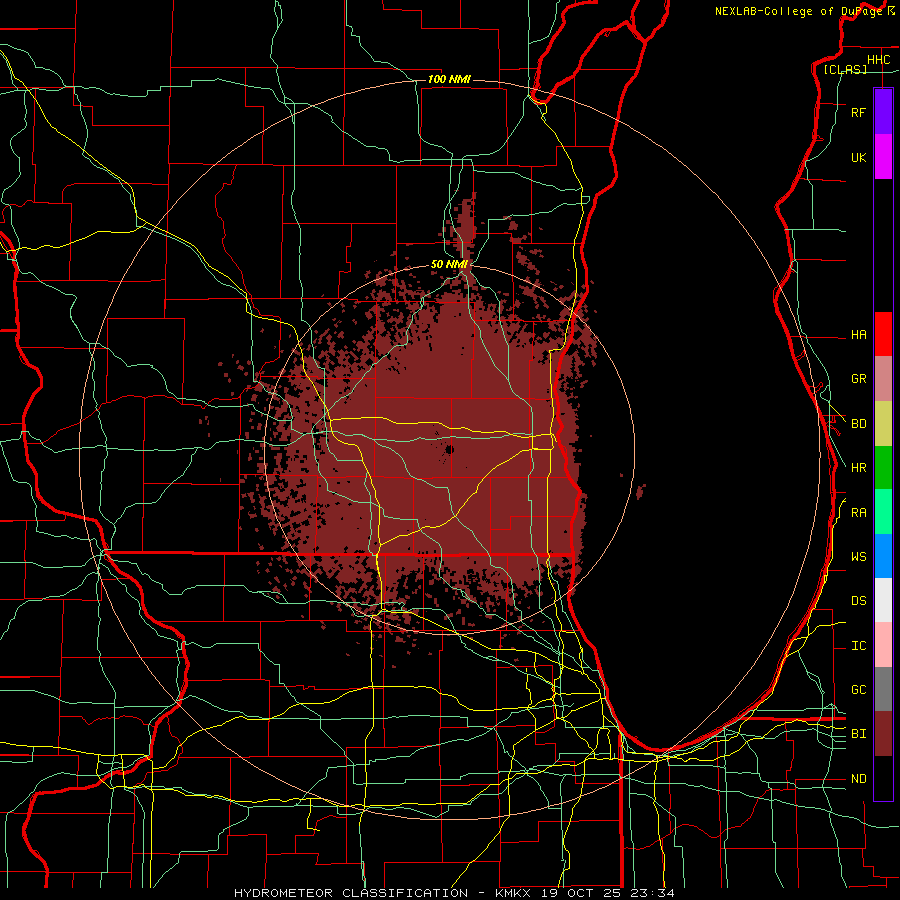
Task: Click the WS legend label
Action: (858, 556)
